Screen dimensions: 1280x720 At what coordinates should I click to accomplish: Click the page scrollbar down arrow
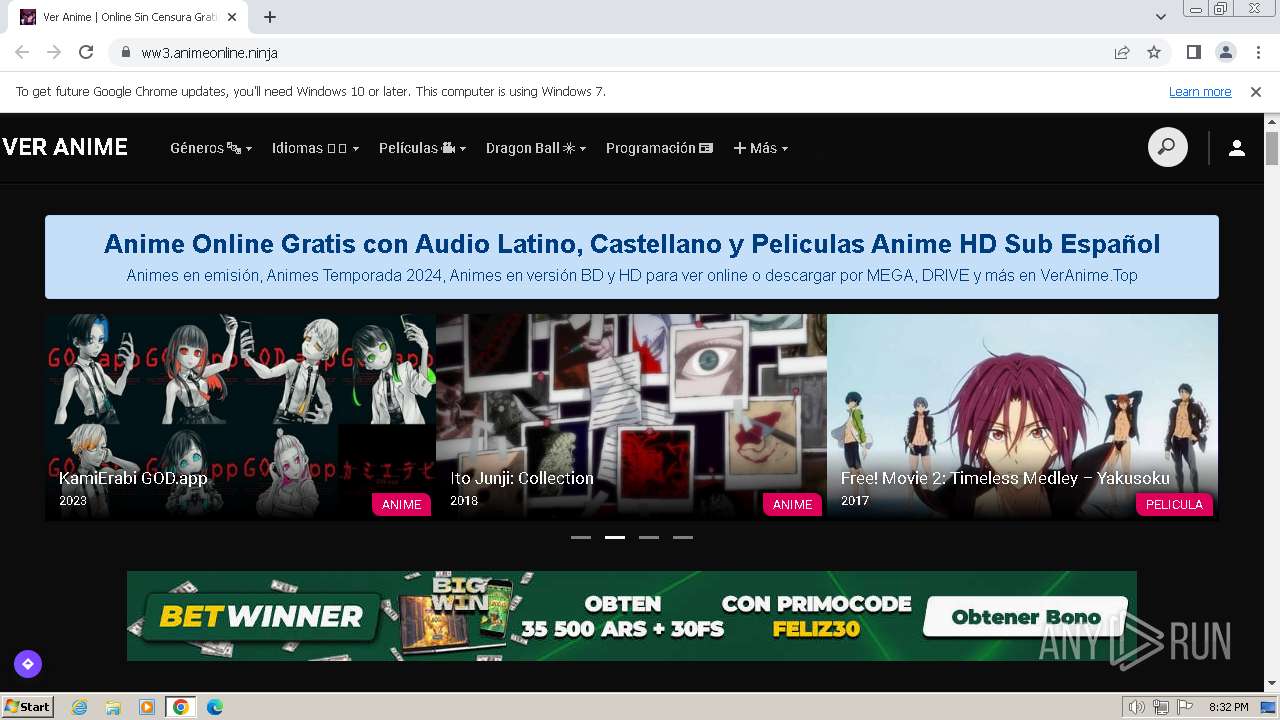(1272, 683)
